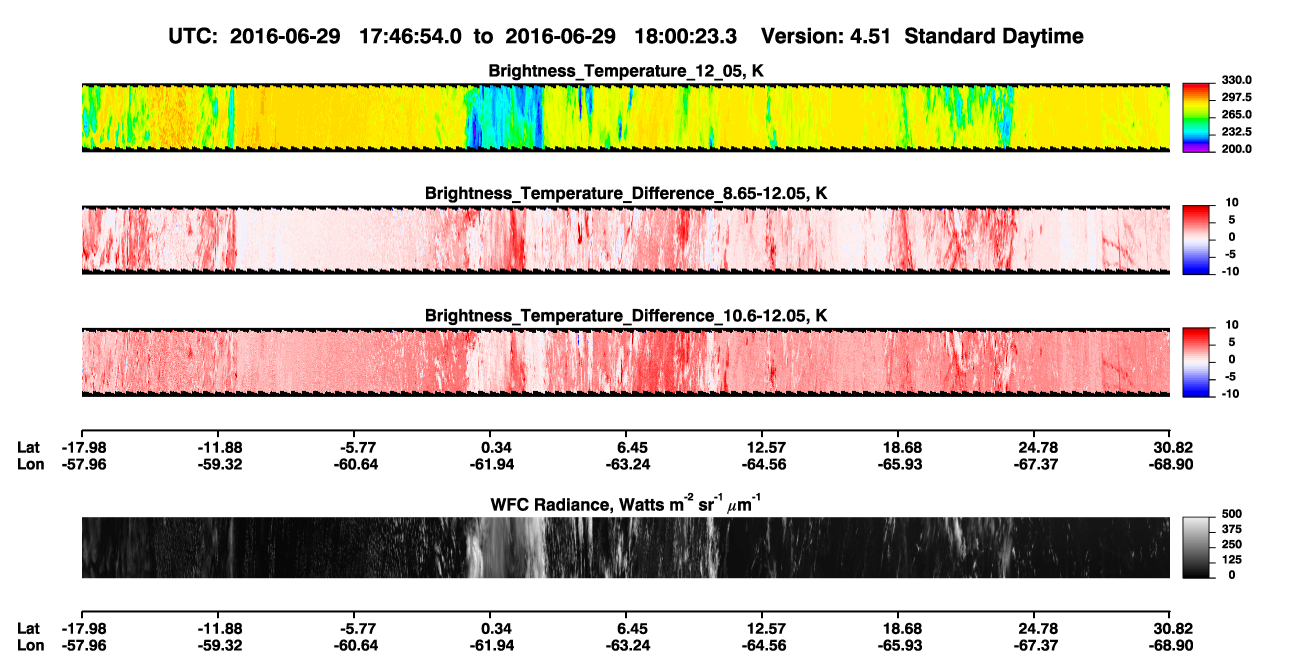Click the 12.05 brightness temperature image strip
Screen dimensions: 1300x667
tap(626, 117)
